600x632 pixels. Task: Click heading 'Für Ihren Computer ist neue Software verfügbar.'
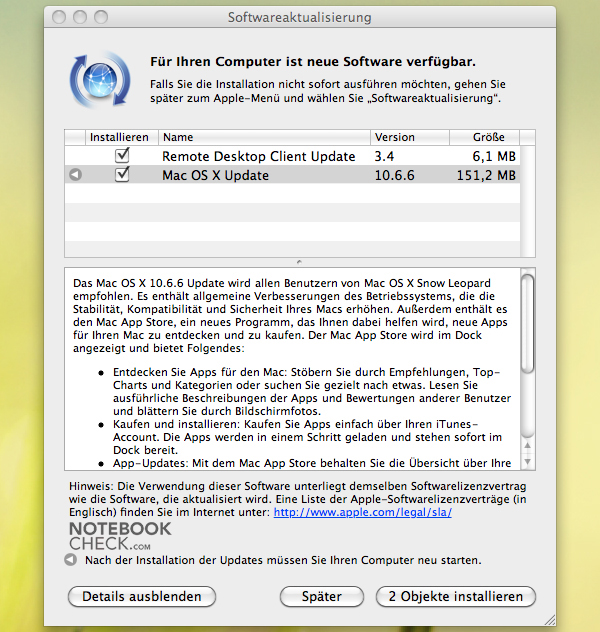click(313, 62)
